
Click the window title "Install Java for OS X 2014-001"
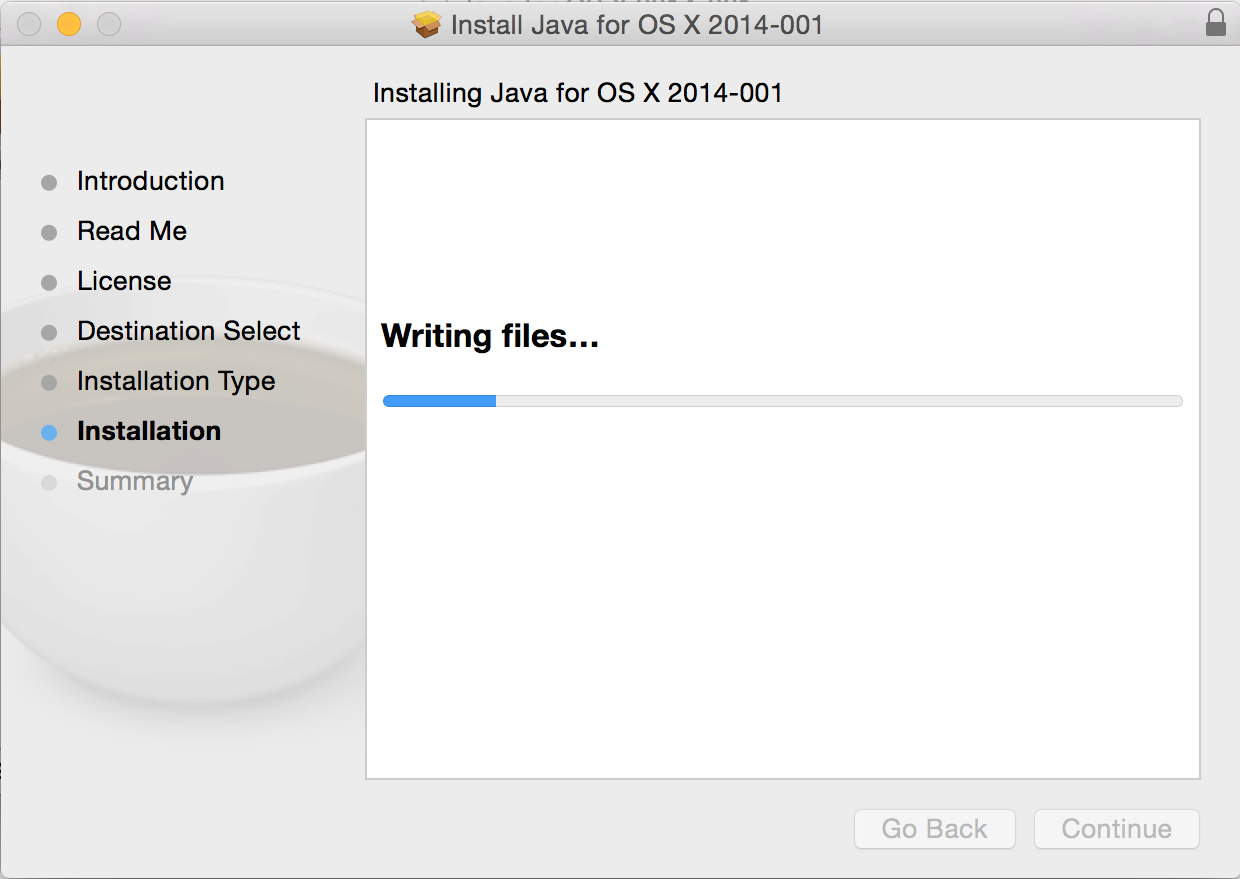tap(636, 24)
